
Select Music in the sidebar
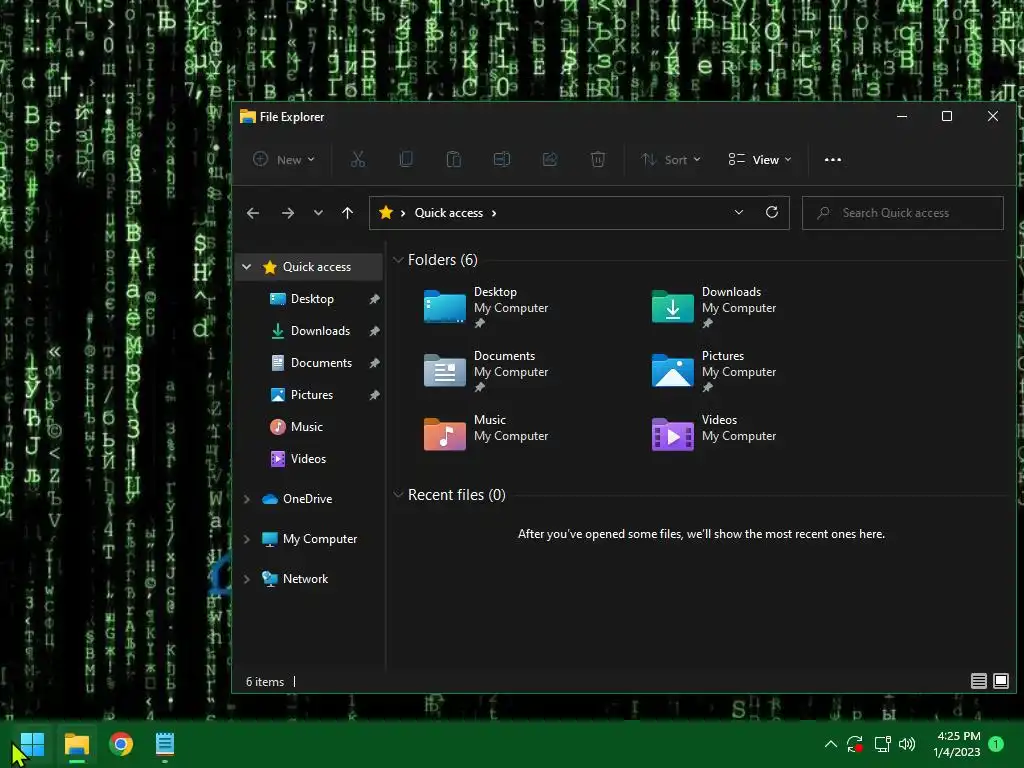[x=307, y=426]
